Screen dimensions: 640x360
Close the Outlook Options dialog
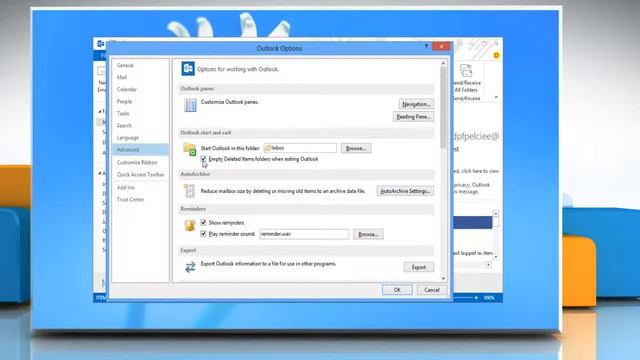click(x=441, y=47)
